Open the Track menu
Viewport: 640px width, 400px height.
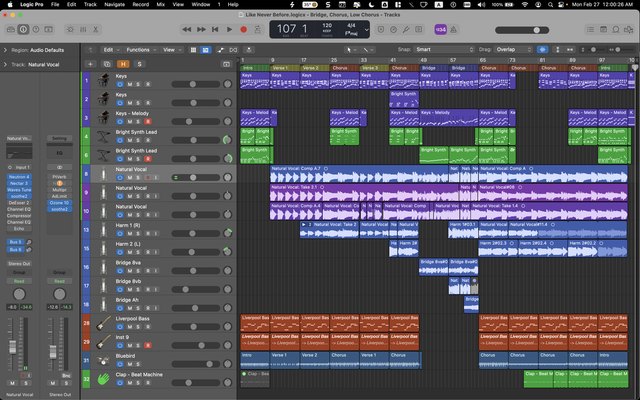pyautogui.click(x=90, y=4)
